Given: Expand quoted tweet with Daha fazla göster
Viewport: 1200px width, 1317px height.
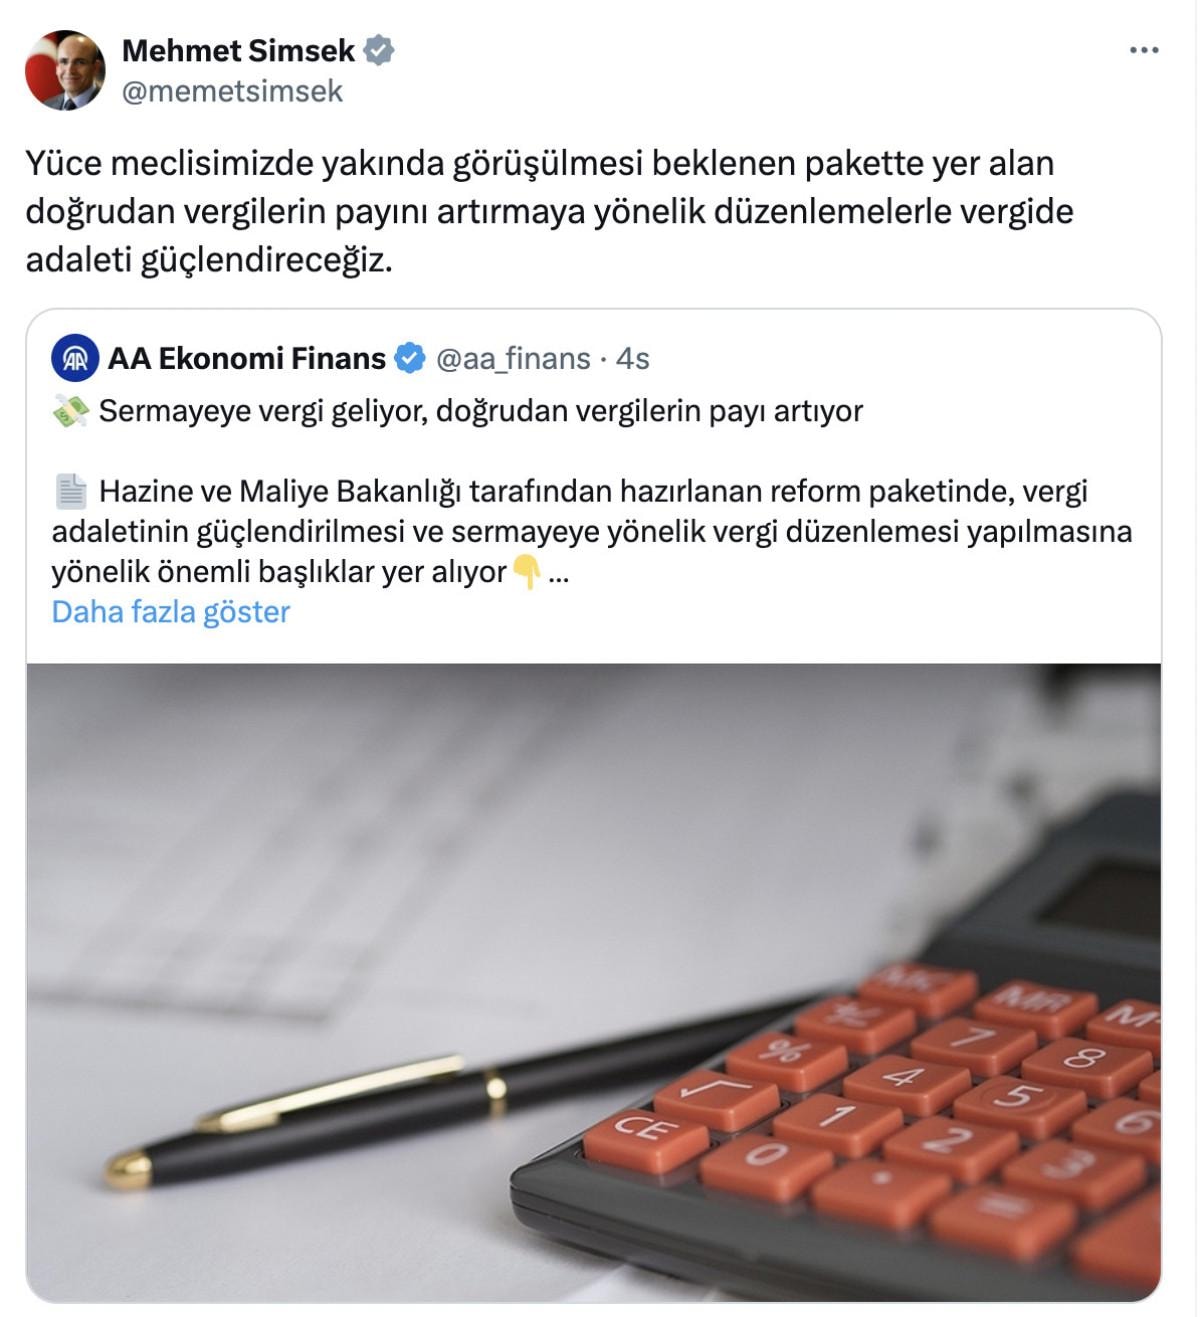Looking at the screenshot, I should coord(171,612).
